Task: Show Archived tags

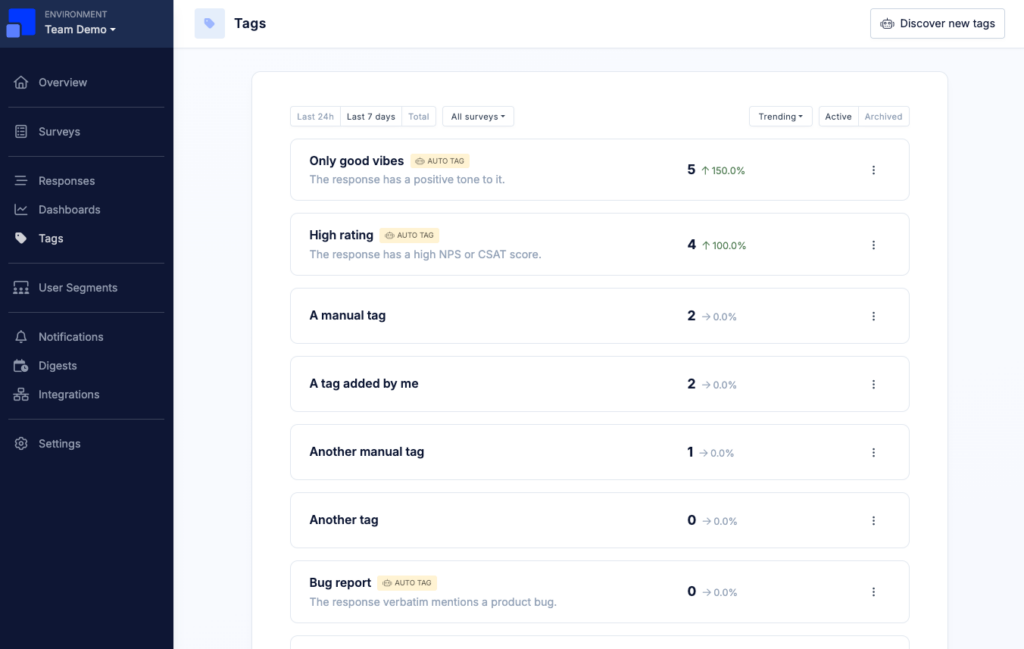Action: pos(883,116)
